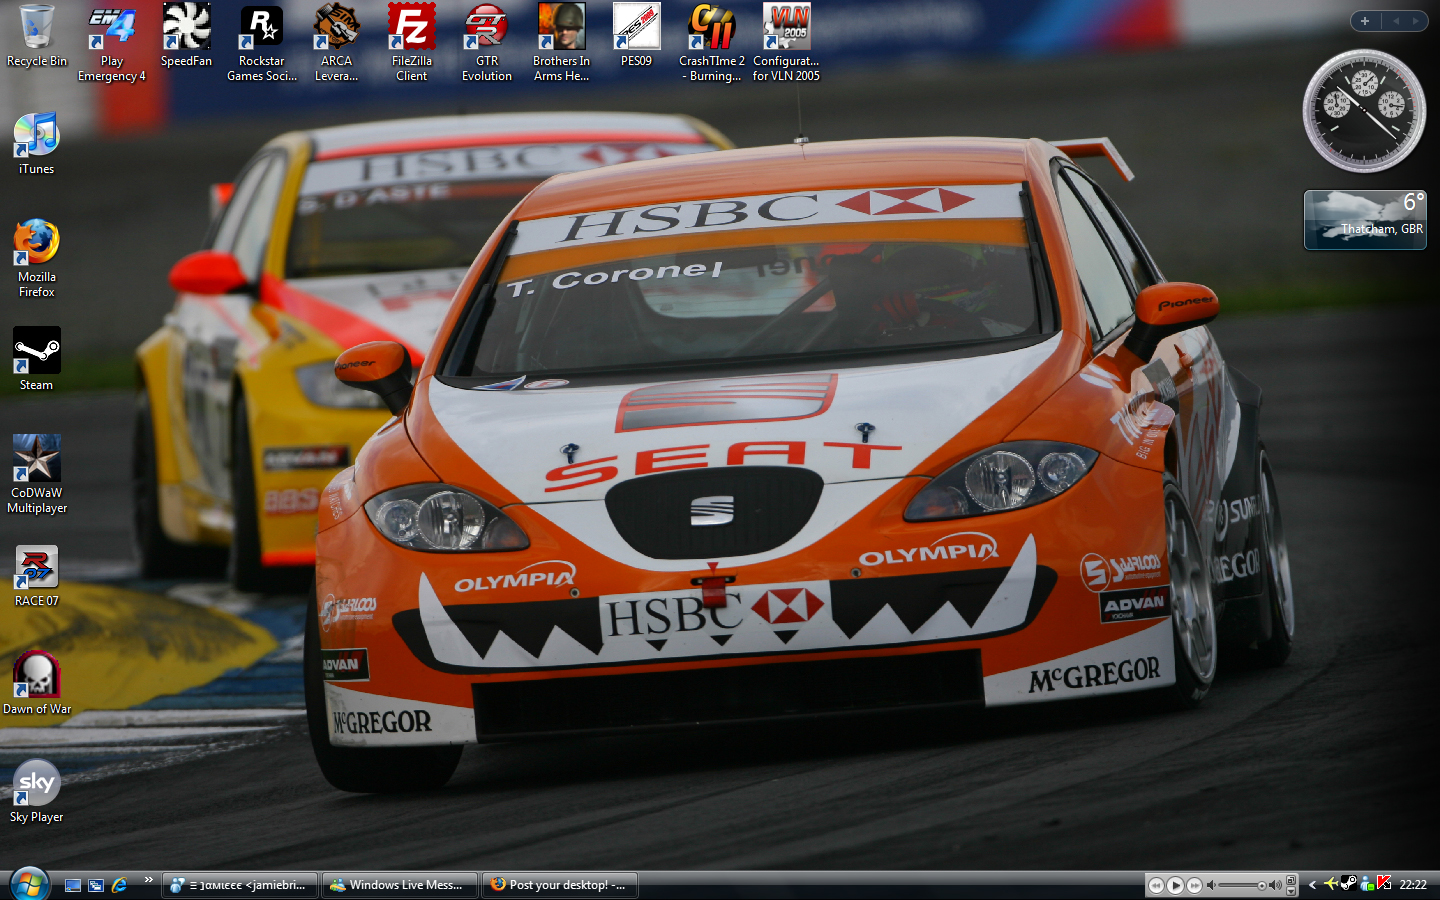Click the Mozilla Firefox desktop icon
The image size is (1440, 900).
click(36, 259)
